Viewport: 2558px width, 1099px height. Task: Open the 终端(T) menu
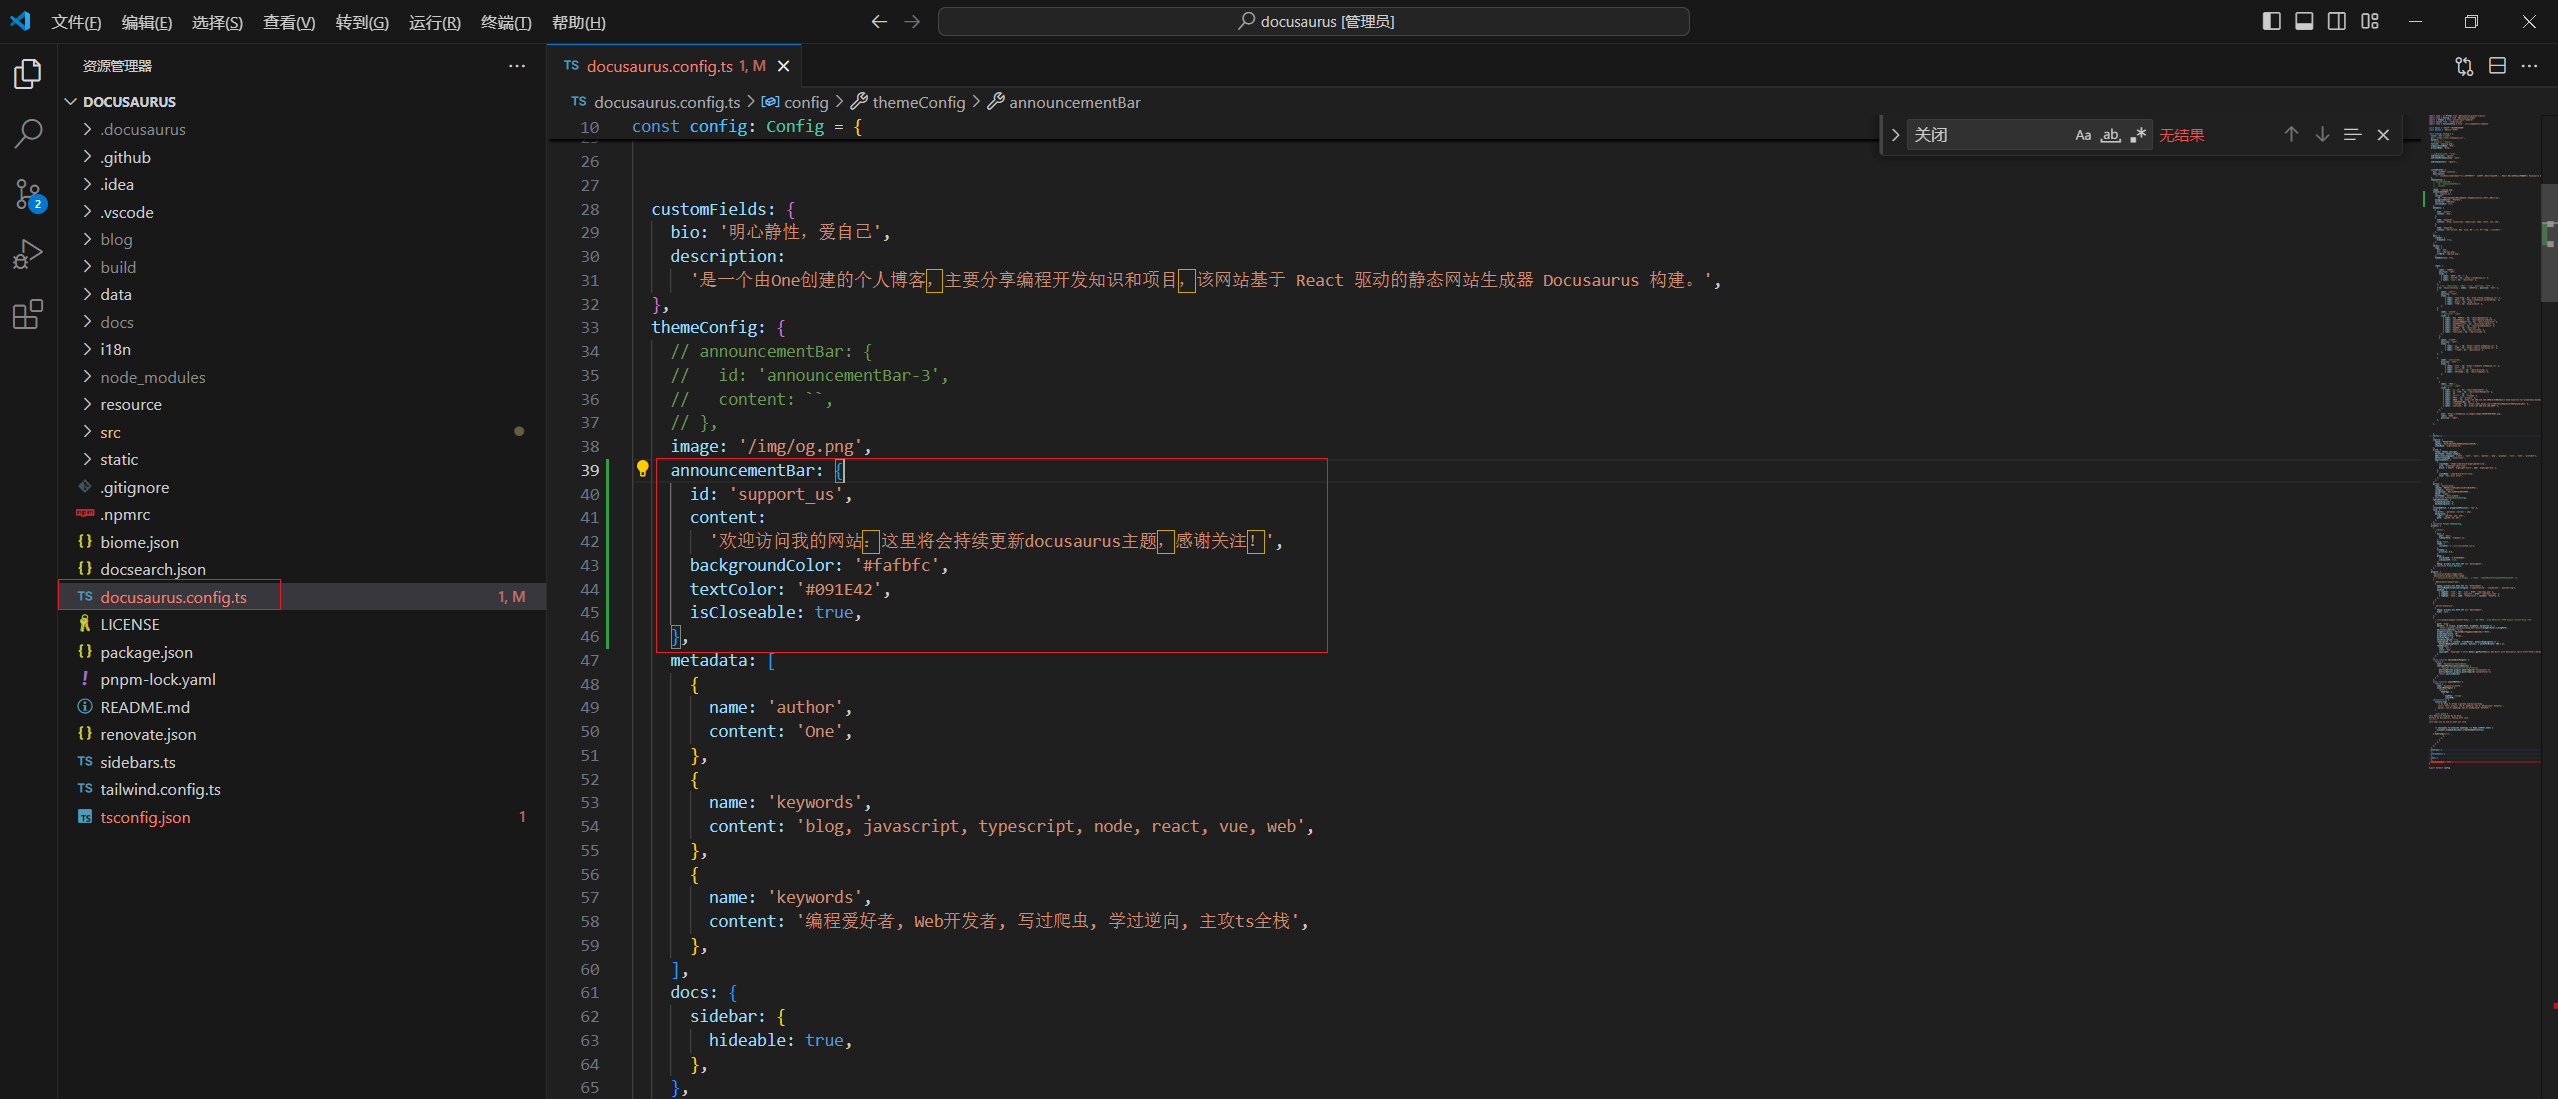[x=506, y=22]
